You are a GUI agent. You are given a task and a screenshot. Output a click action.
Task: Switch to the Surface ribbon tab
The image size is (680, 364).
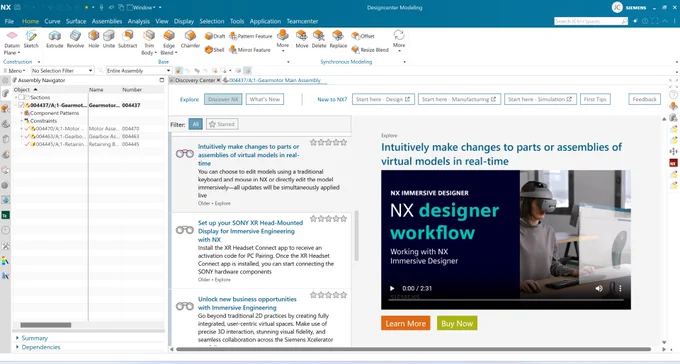[x=76, y=21]
